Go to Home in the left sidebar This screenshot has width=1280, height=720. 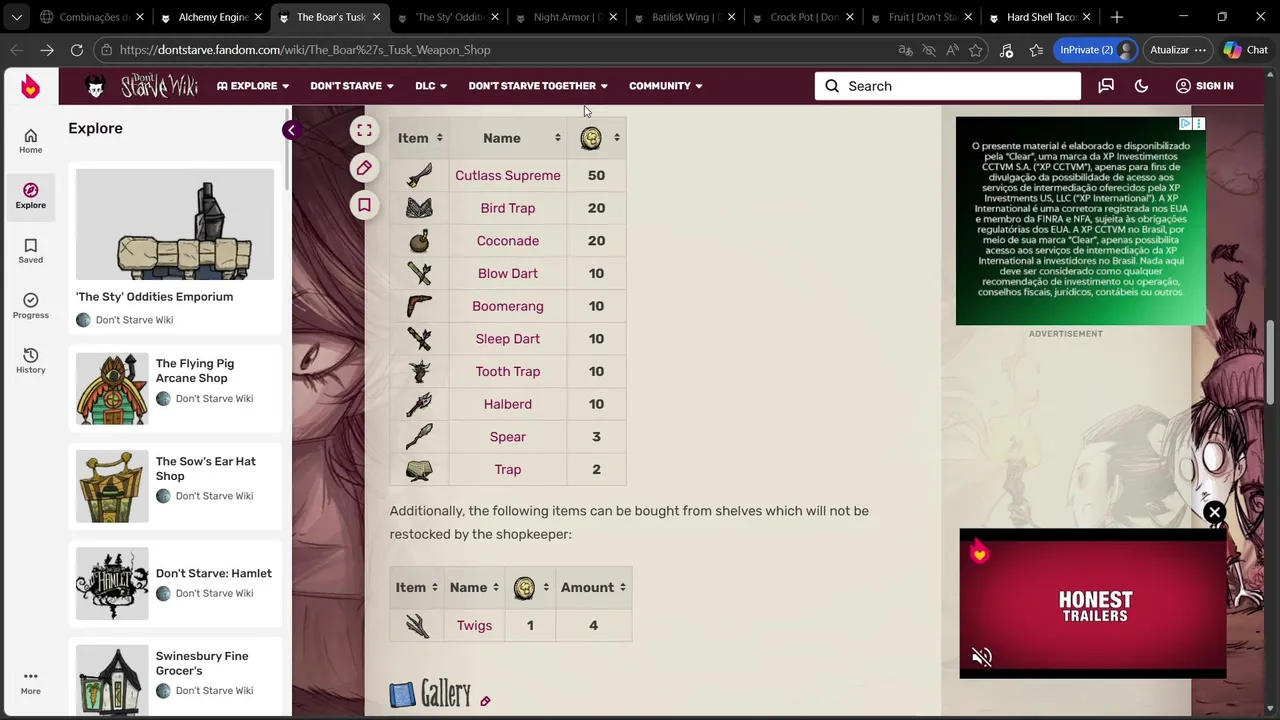coord(30,141)
